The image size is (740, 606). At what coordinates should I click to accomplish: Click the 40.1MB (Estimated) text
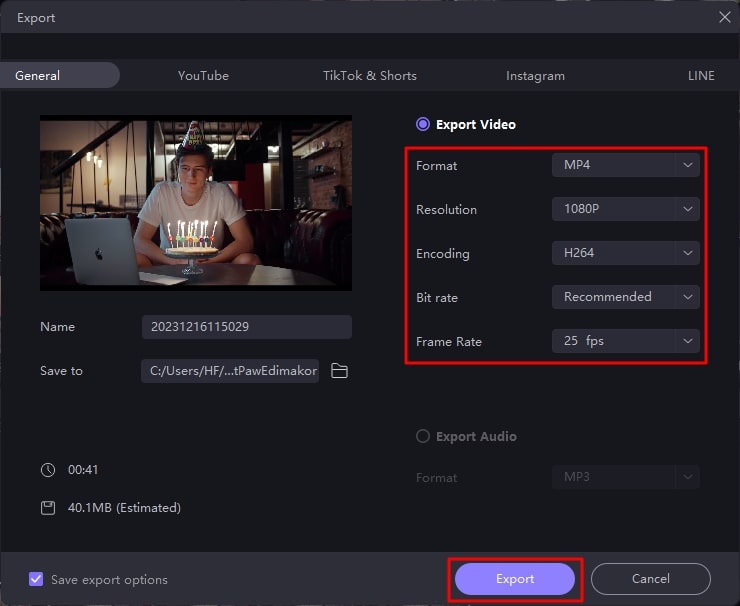tap(125, 508)
